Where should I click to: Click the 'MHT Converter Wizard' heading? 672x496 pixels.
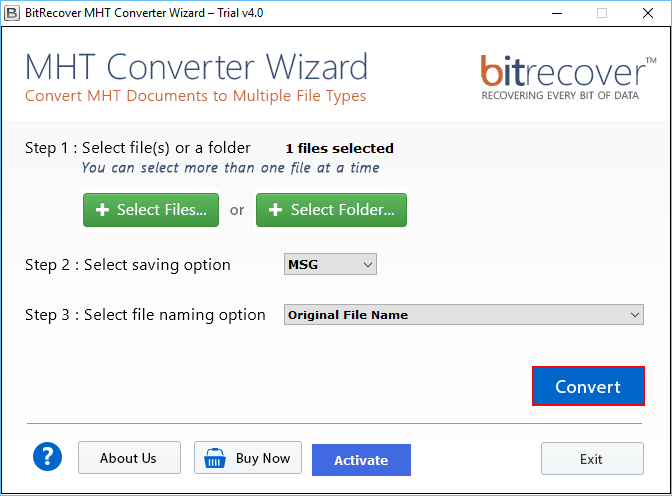pos(196,66)
